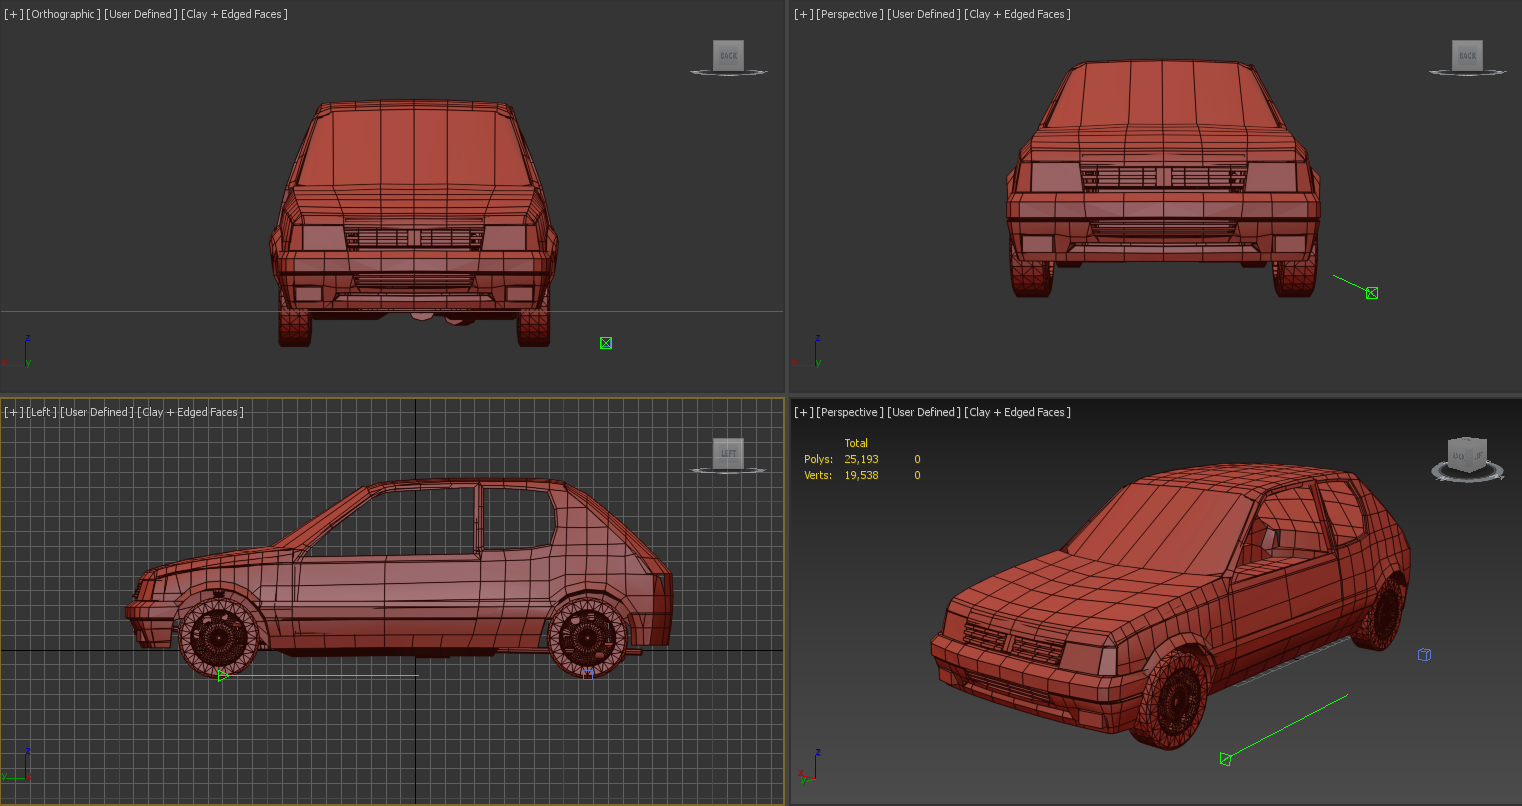Click the BACK ViewCube in the front-facing Perspective viewport
Image resolution: width=1522 pixels, height=806 pixels.
pyautogui.click(x=1467, y=56)
